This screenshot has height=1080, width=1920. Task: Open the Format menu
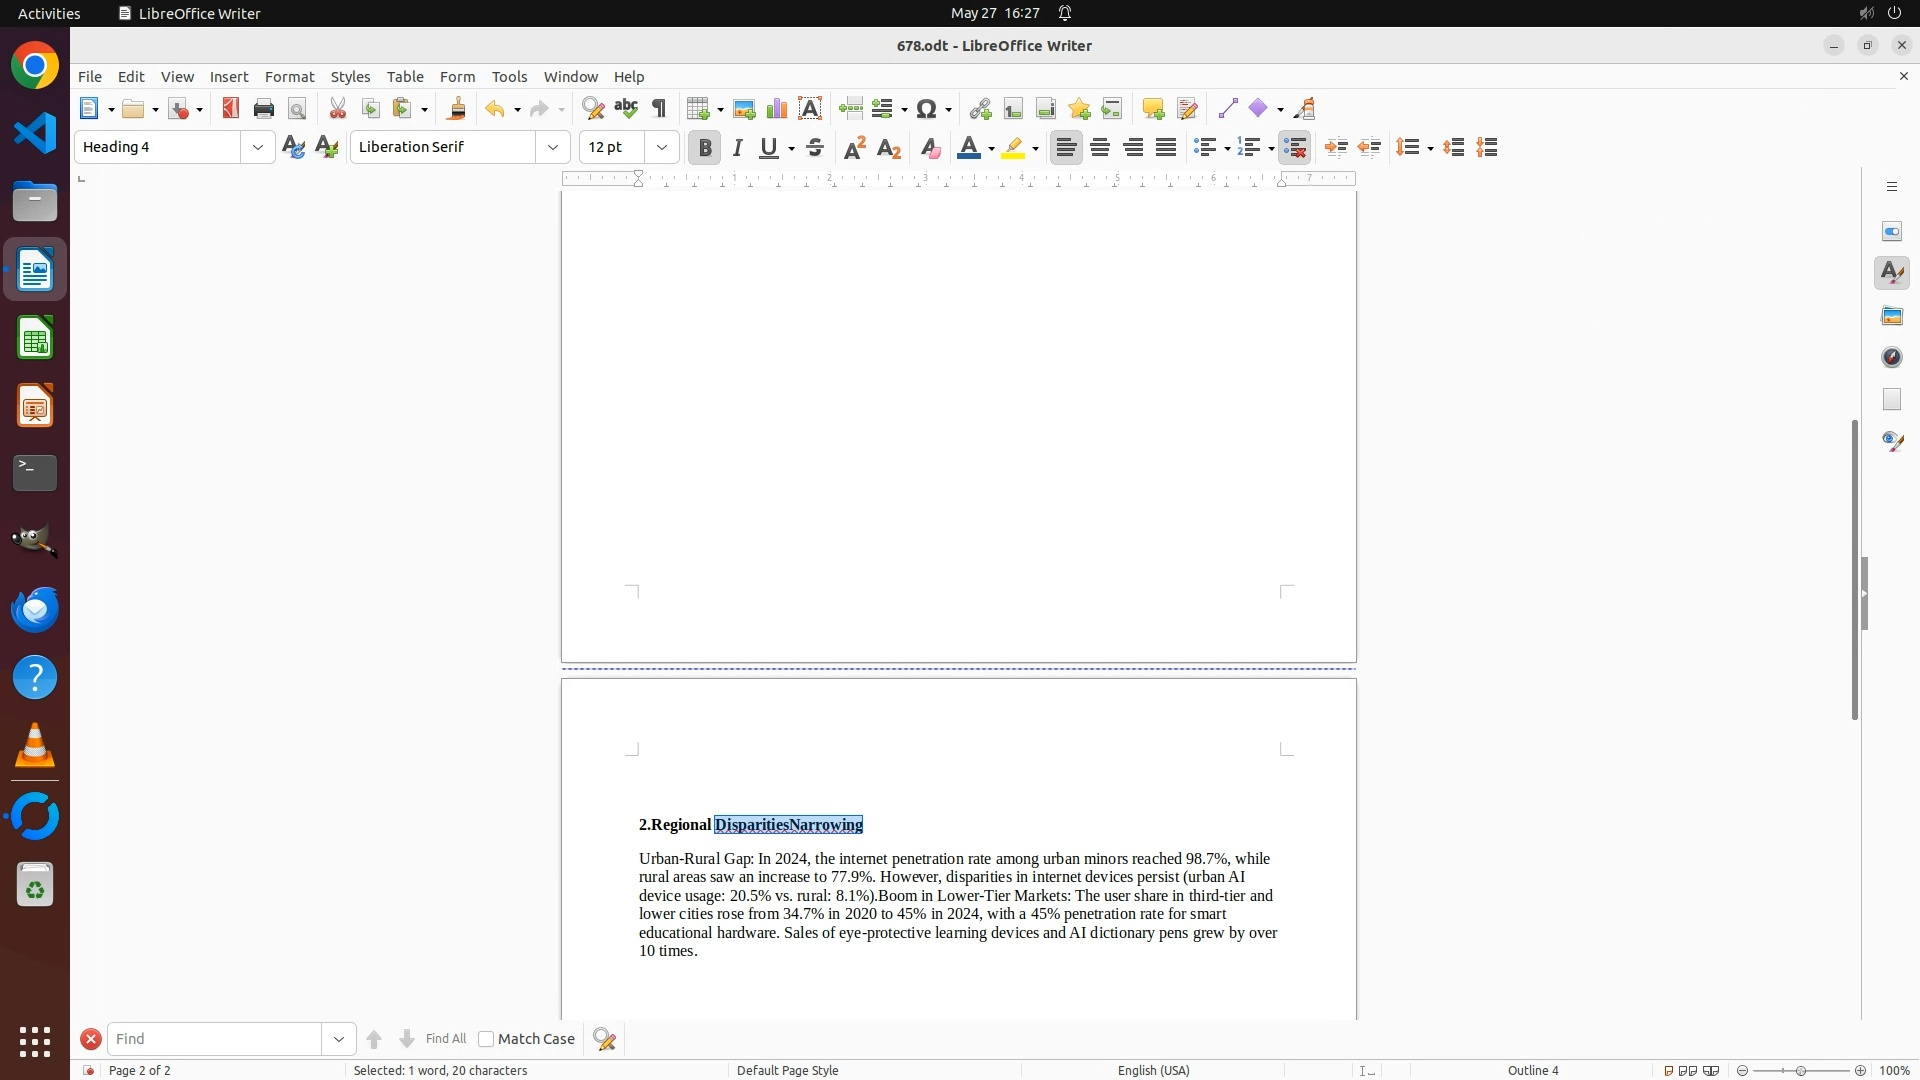pyautogui.click(x=289, y=77)
